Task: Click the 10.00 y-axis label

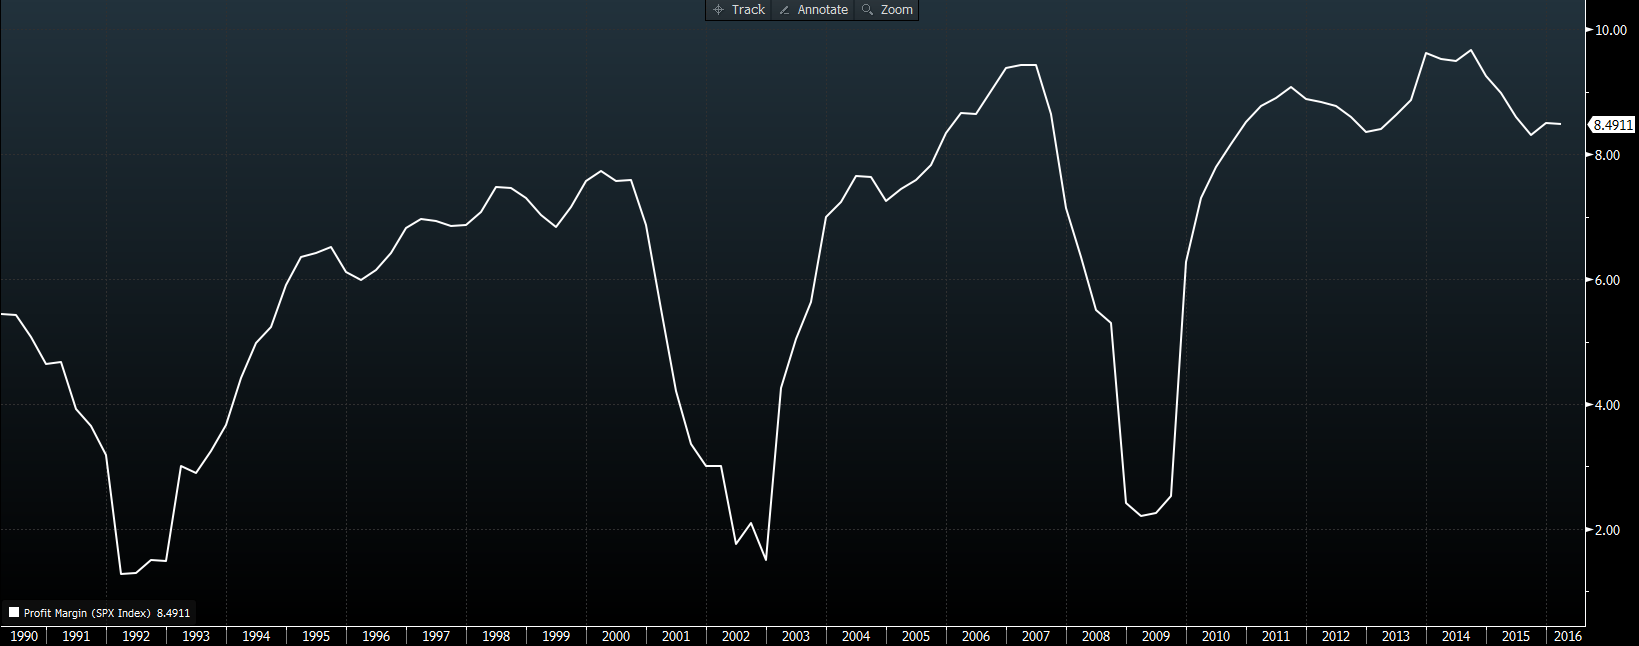Action: [1611, 31]
